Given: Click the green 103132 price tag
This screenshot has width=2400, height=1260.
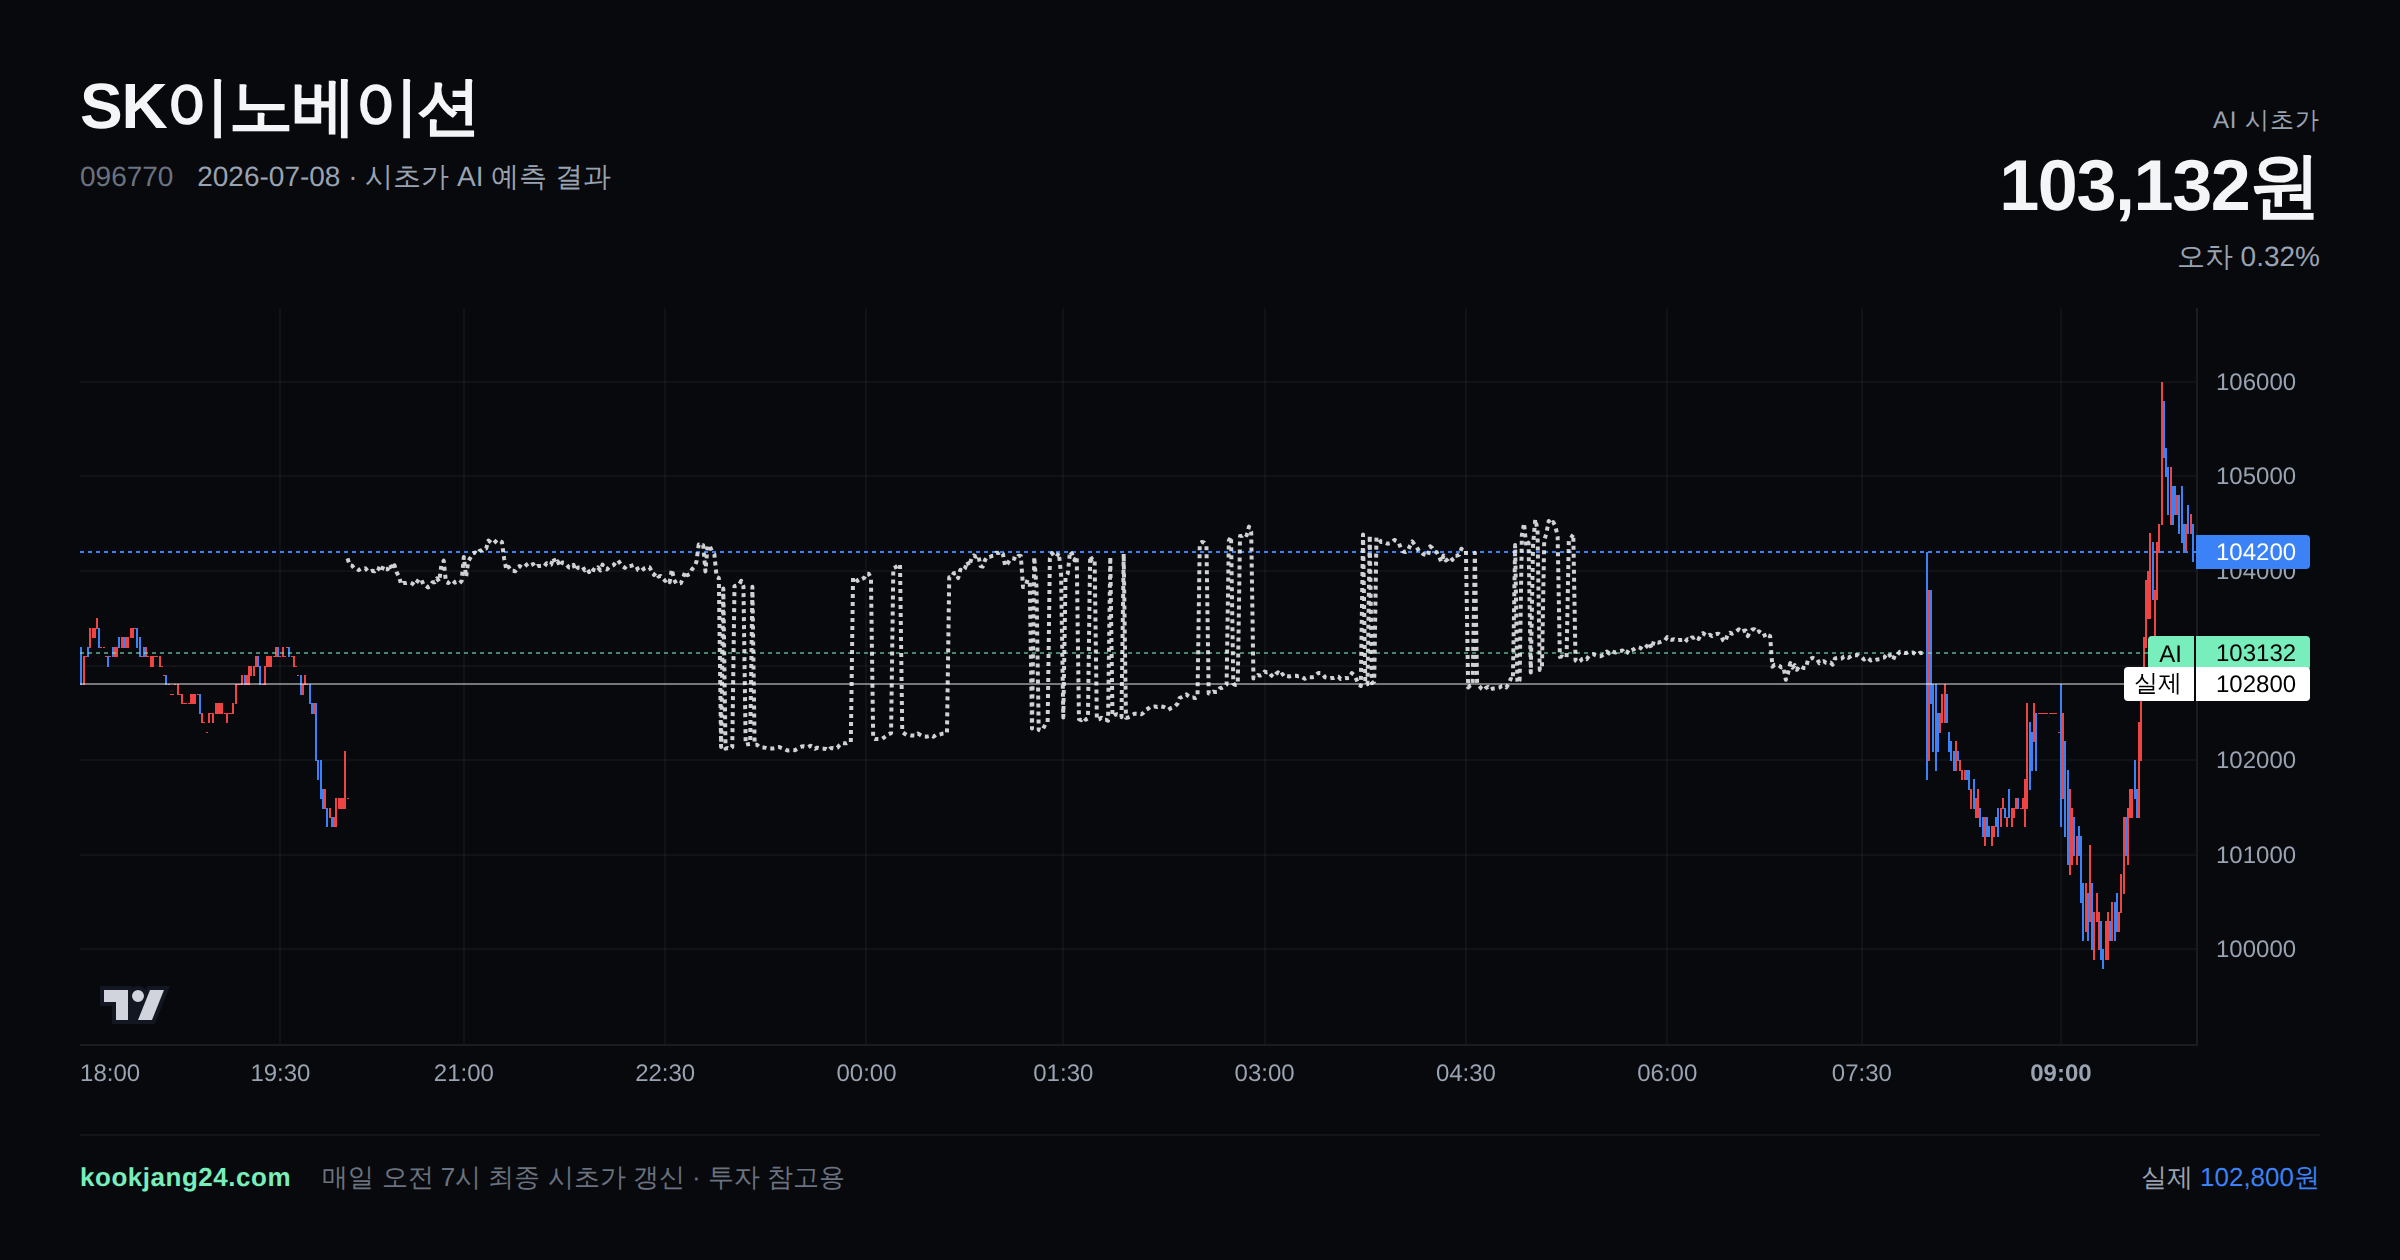Looking at the screenshot, I should 2253,653.
